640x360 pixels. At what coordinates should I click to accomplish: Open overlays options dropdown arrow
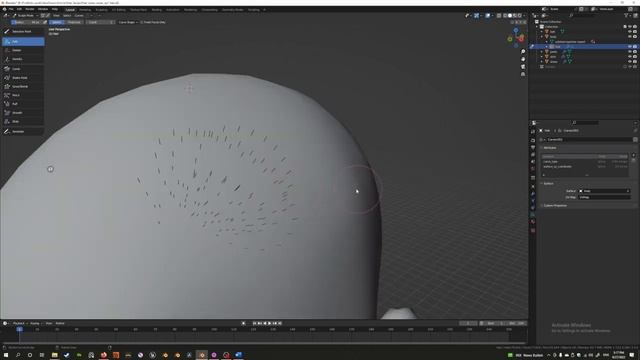coord(492,16)
